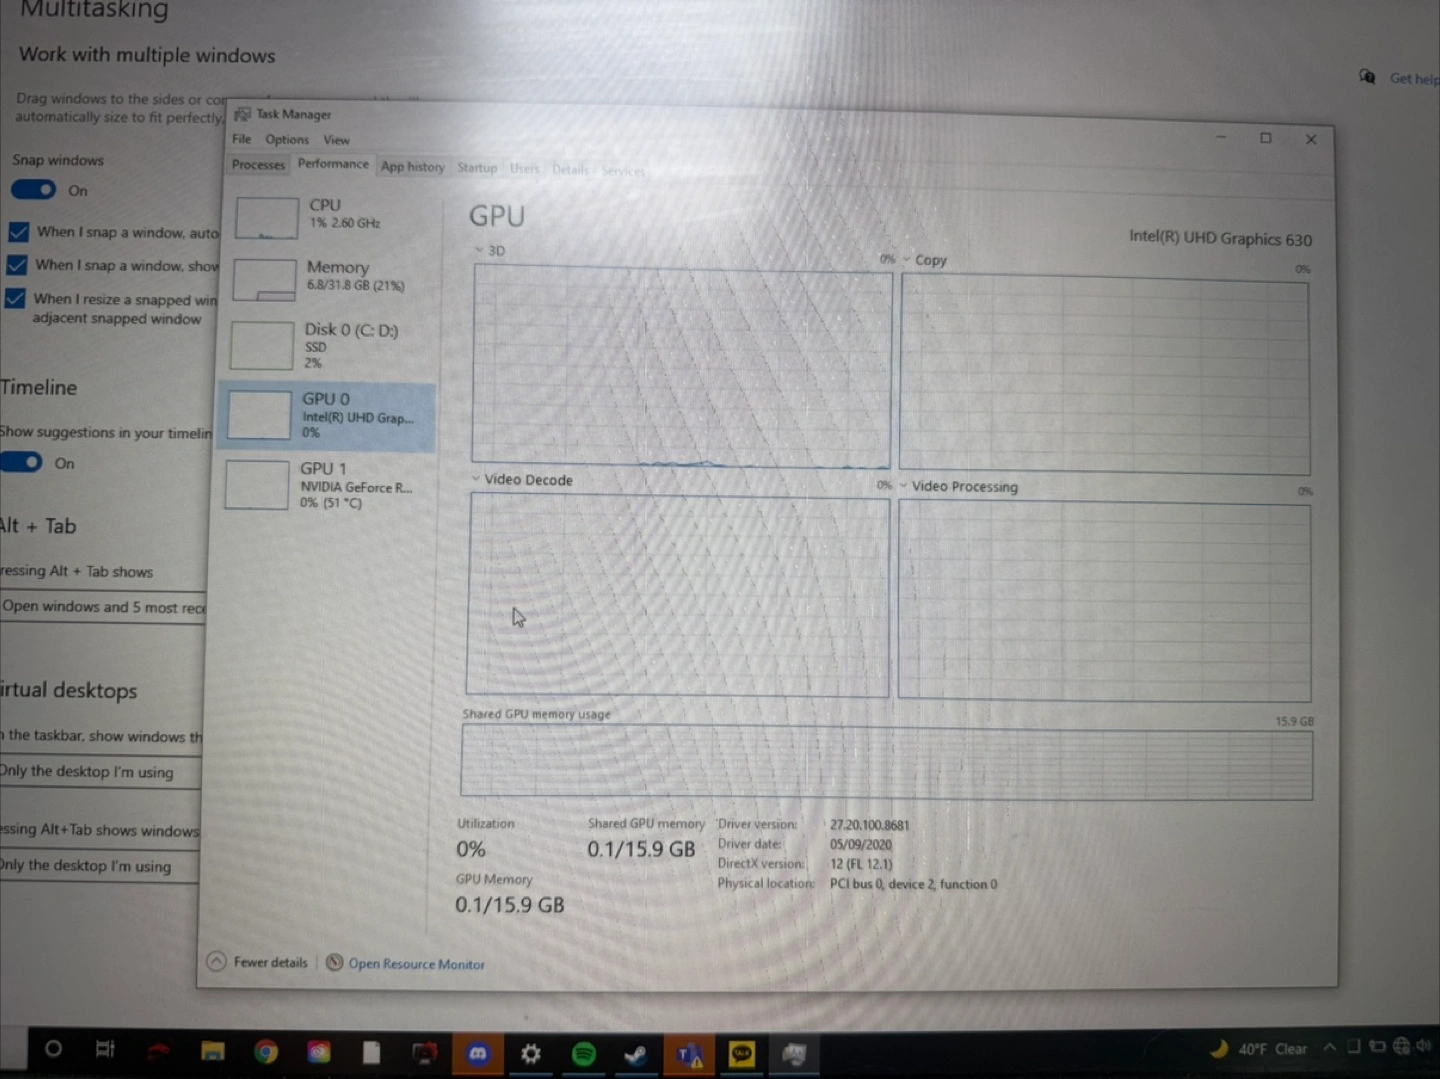Click Fewer details chevron button
The image size is (1440, 1079).
pyautogui.click(x=217, y=961)
